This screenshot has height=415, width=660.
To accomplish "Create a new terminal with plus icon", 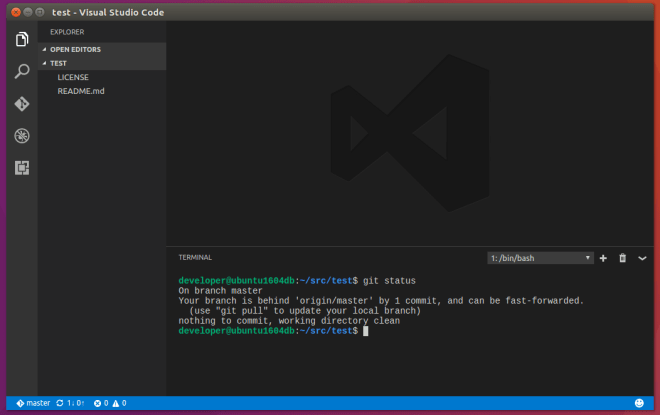I will [603, 258].
